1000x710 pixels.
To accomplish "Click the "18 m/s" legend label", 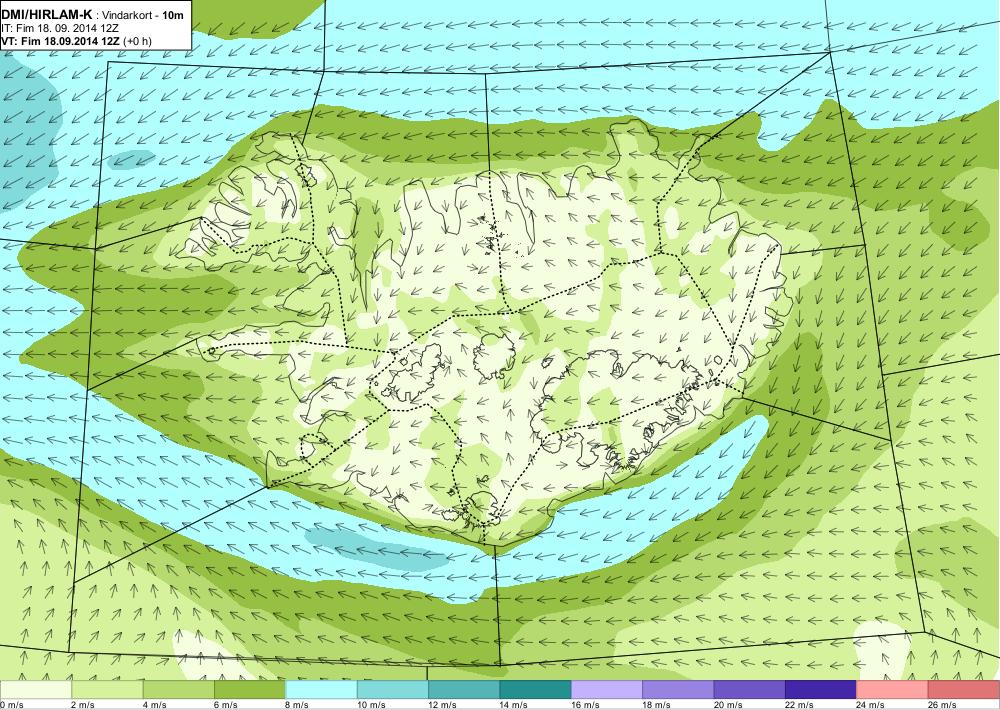I will click(657, 705).
